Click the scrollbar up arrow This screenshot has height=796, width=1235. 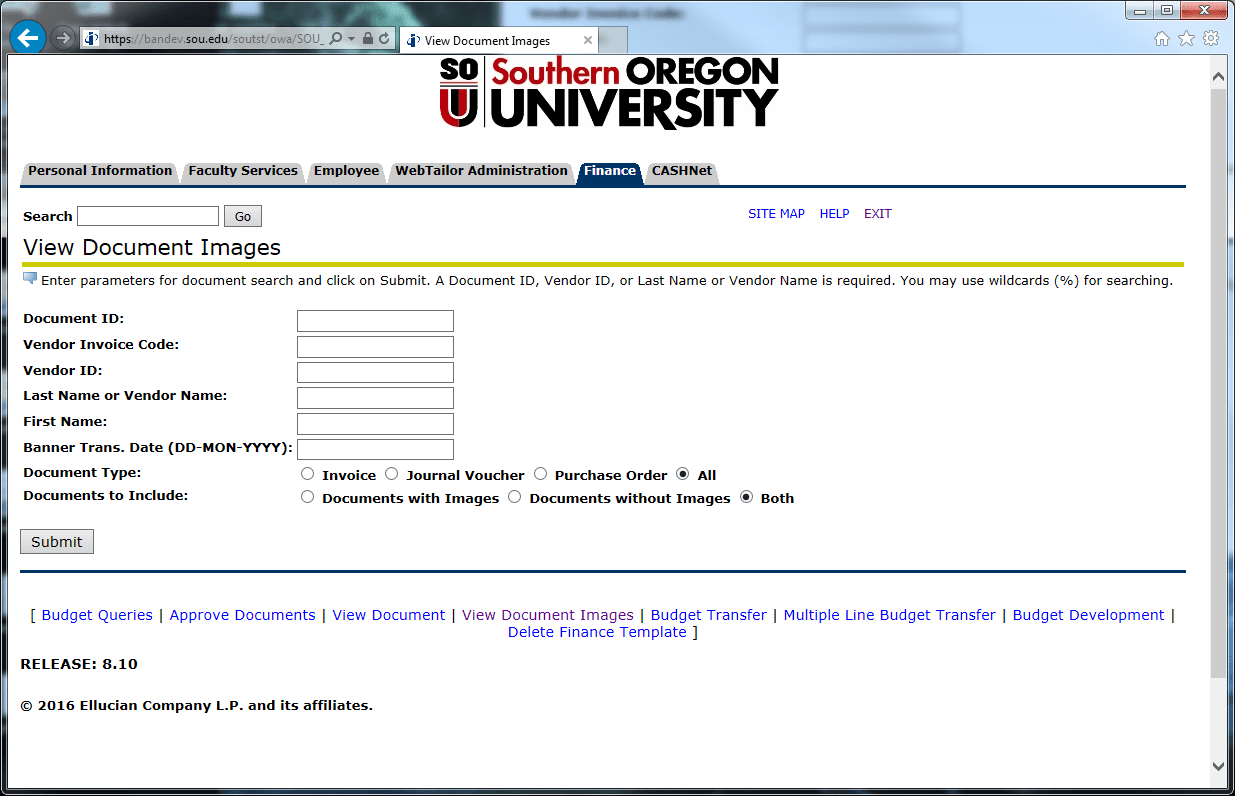[x=1218, y=76]
